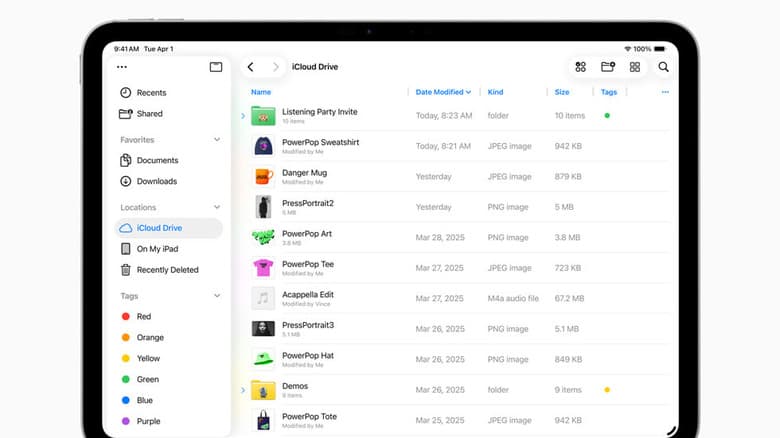Sort by Date Modified column
This screenshot has width=780, height=438.
pyautogui.click(x=443, y=92)
